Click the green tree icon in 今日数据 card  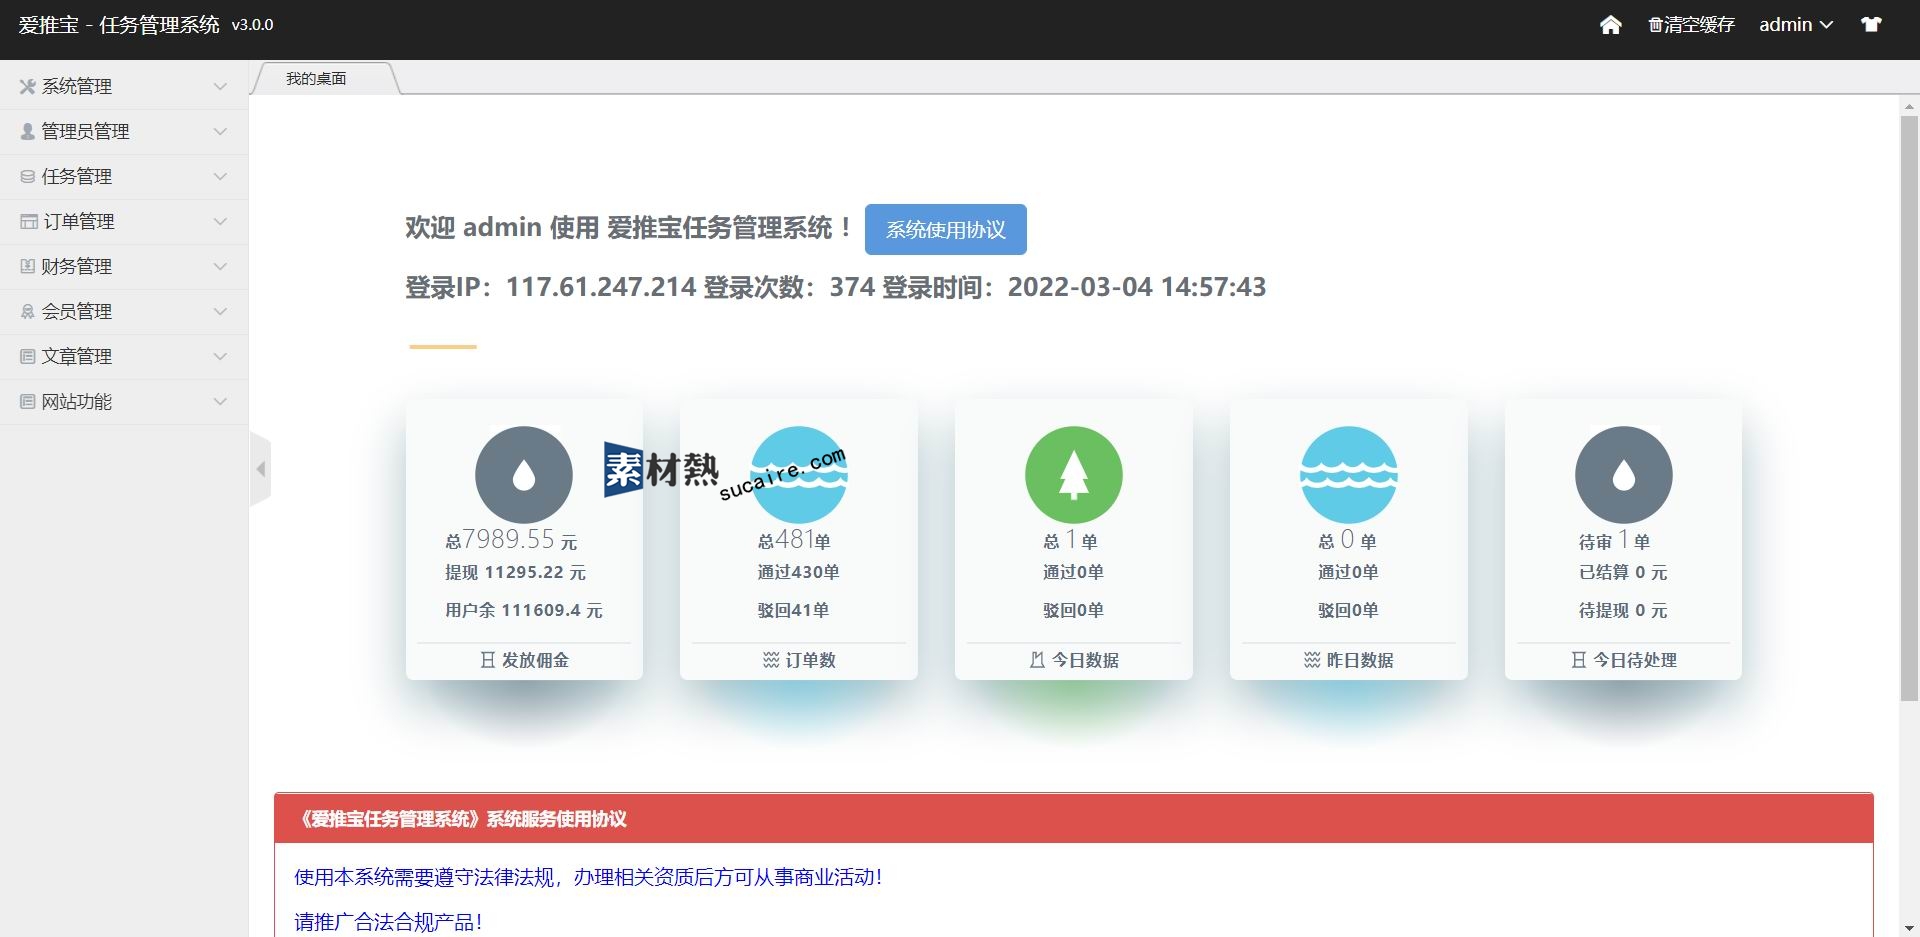pyautogui.click(x=1074, y=475)
